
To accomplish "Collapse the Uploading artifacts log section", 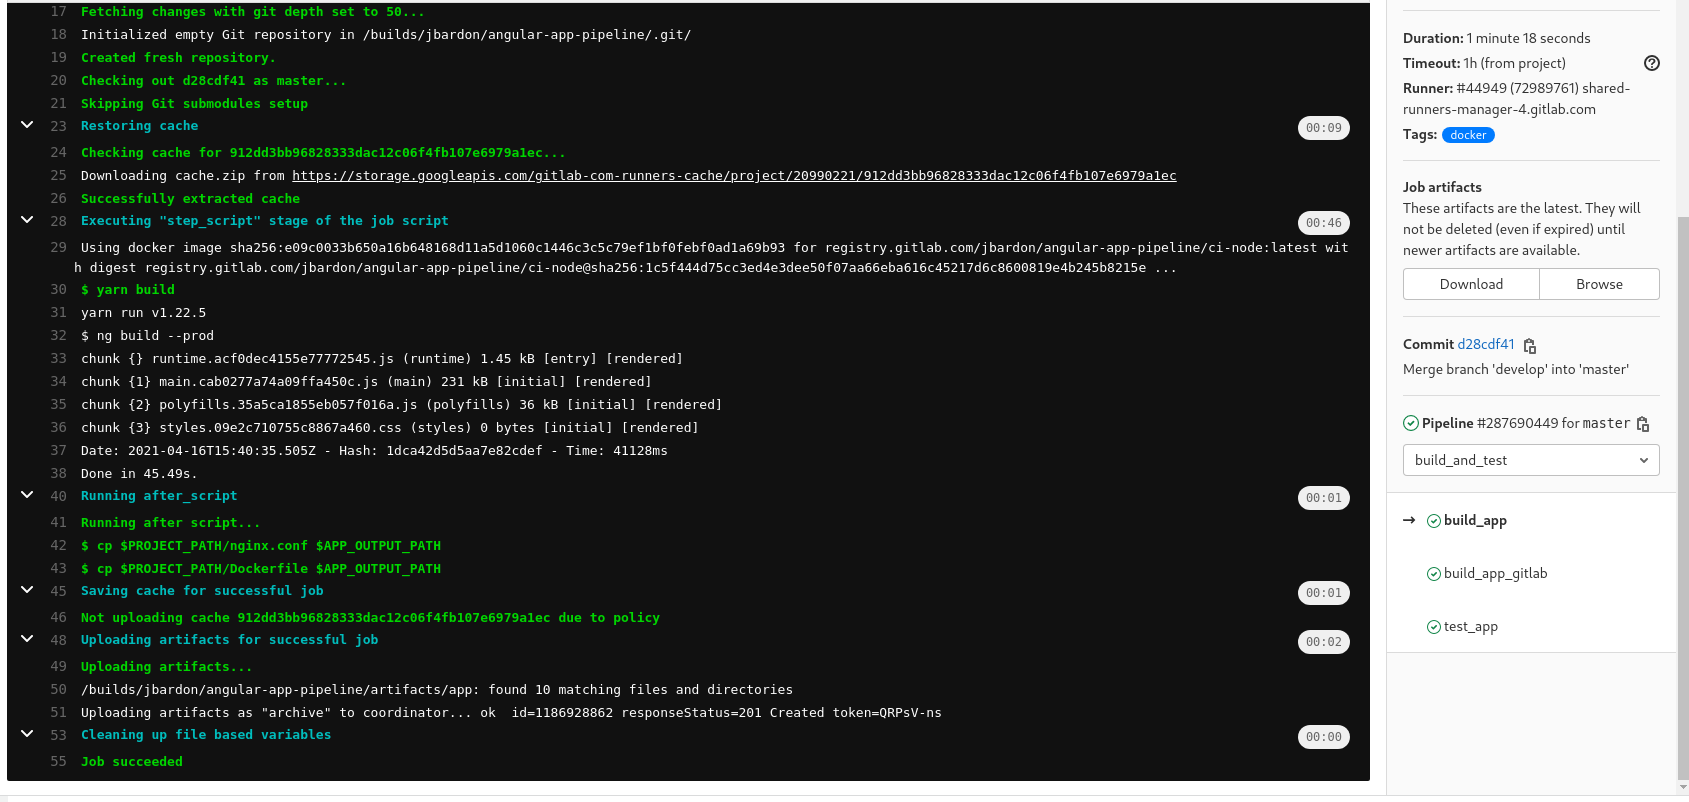I will tap(26, 639).
